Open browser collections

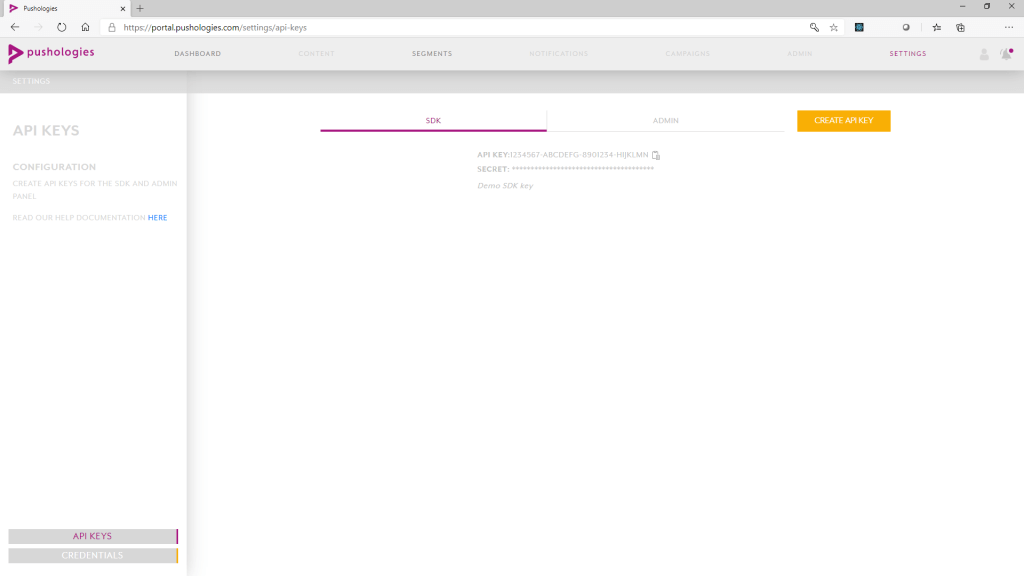(960, 27)
